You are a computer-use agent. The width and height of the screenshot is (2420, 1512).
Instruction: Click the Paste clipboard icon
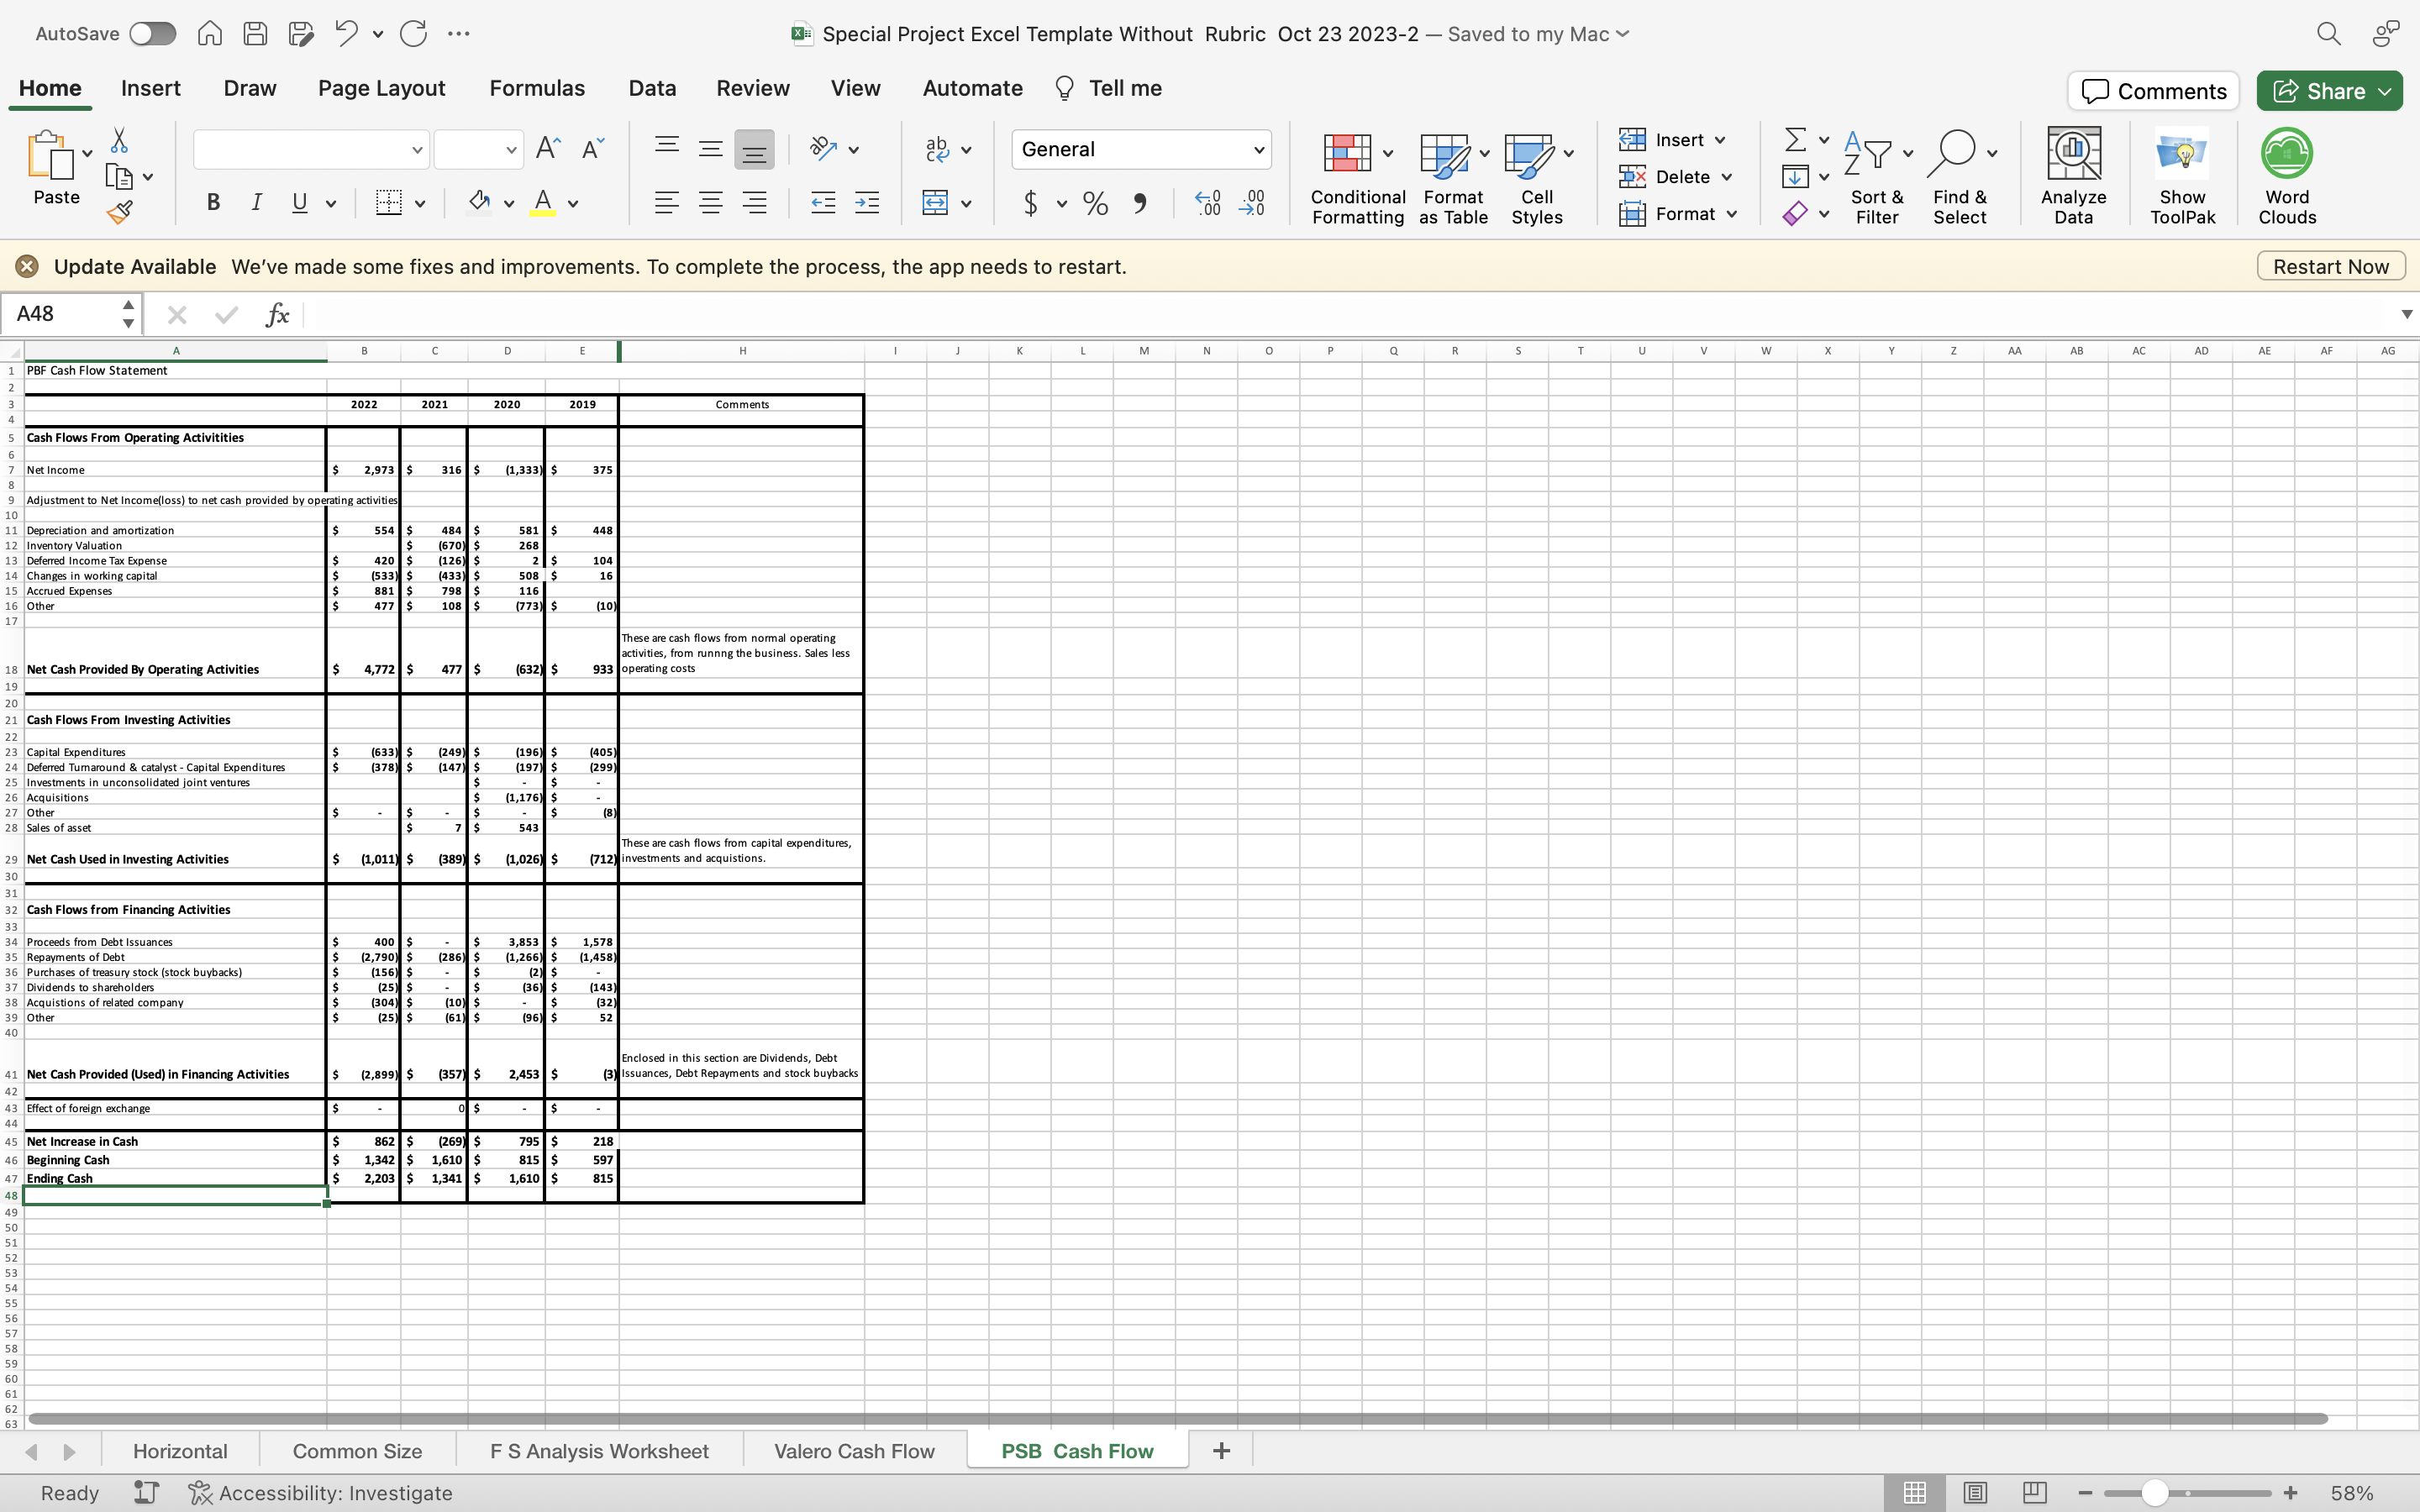pyautogui.click(x=50, y=156)
